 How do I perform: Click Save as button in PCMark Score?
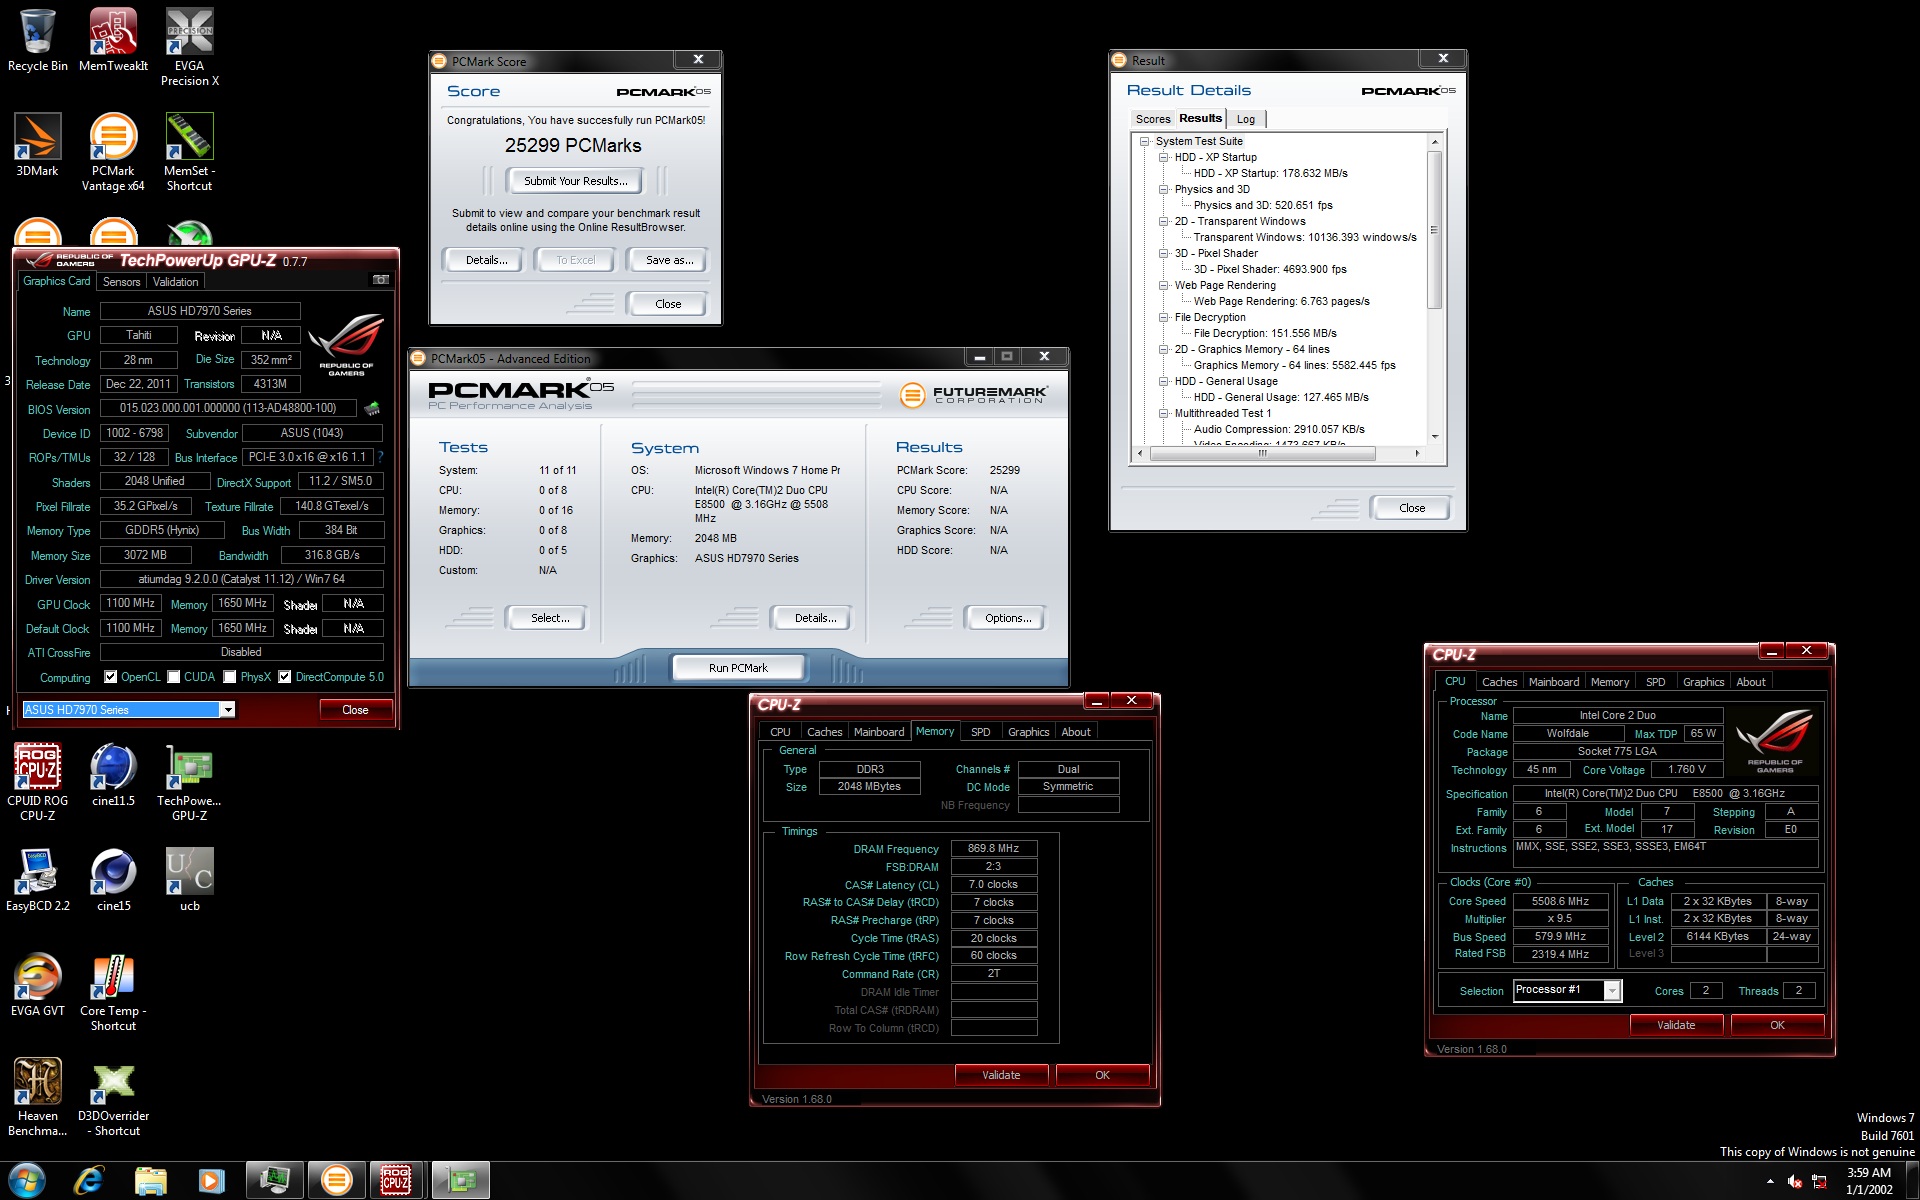tap(669, 260)
